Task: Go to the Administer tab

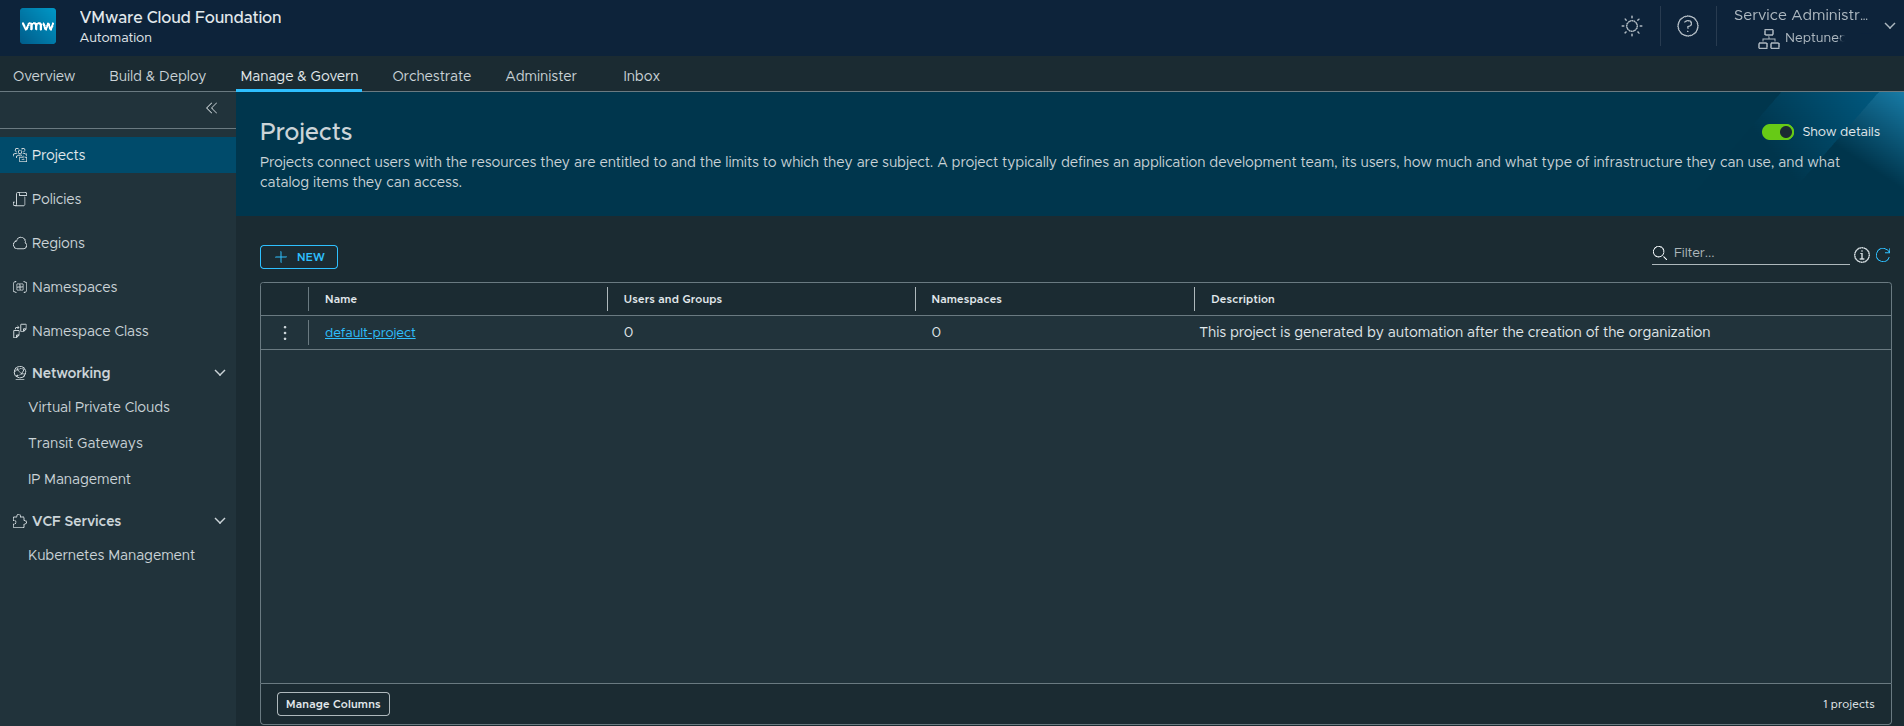Action: pyautogui.click(x=541, y=76)
